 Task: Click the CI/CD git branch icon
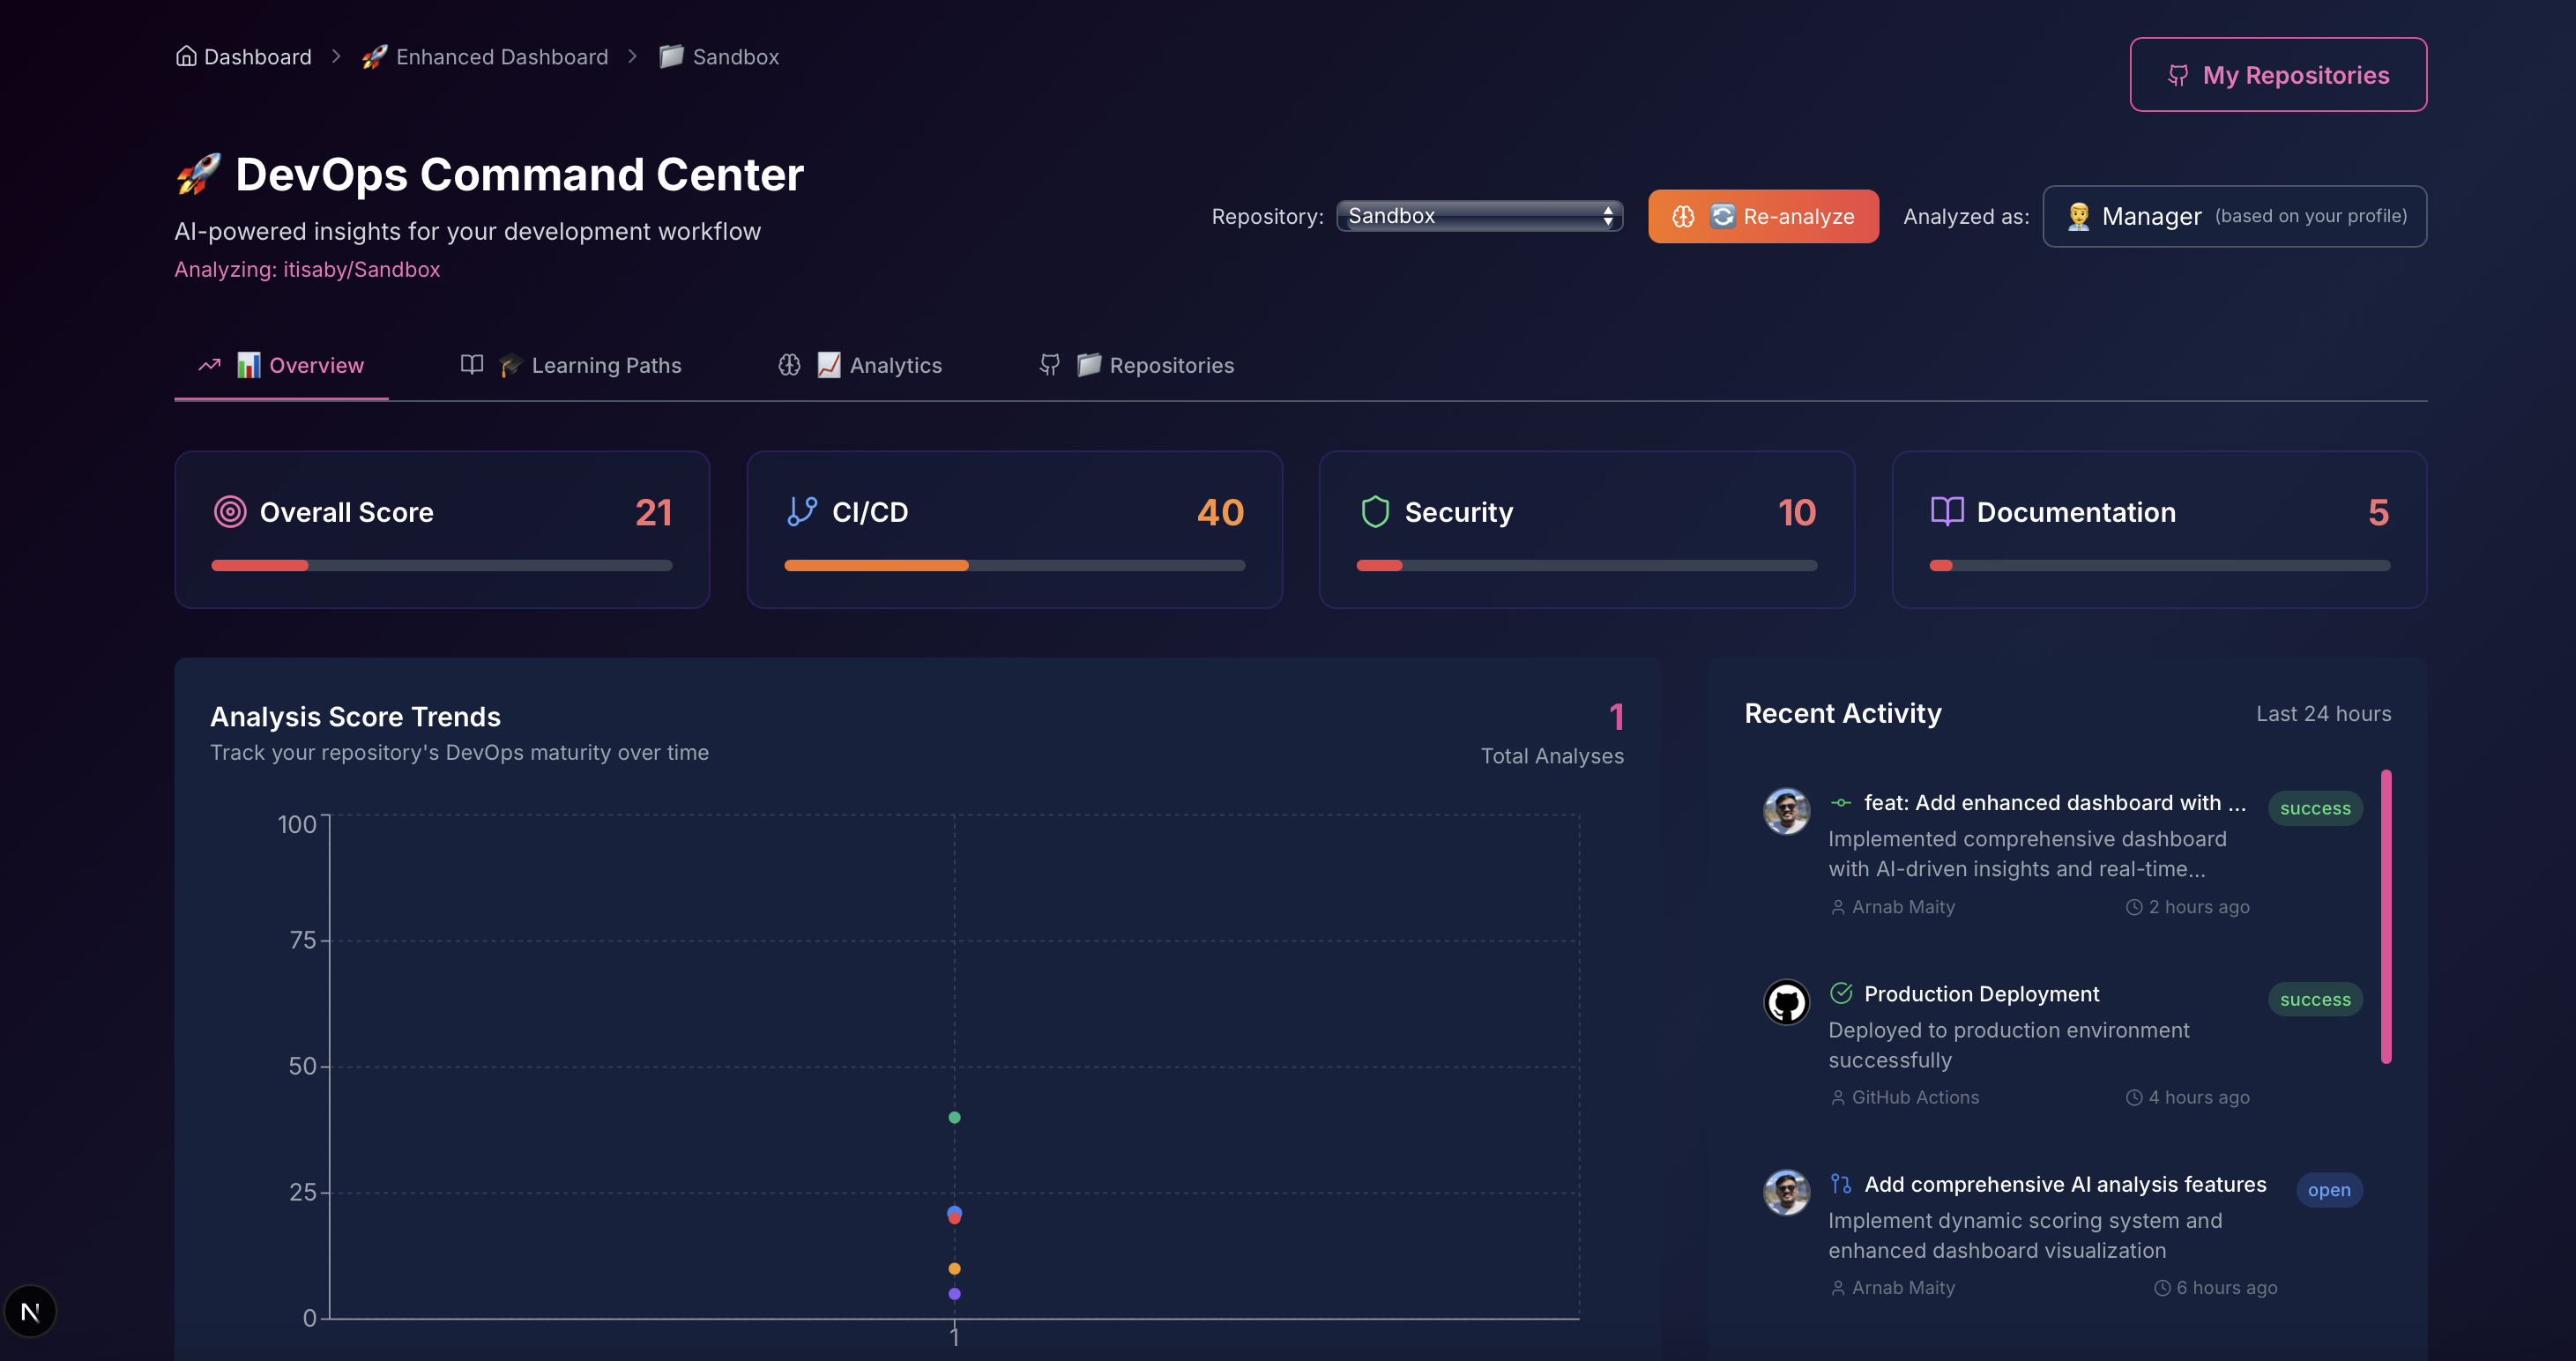pyautogui.click(x=802, y=512)
